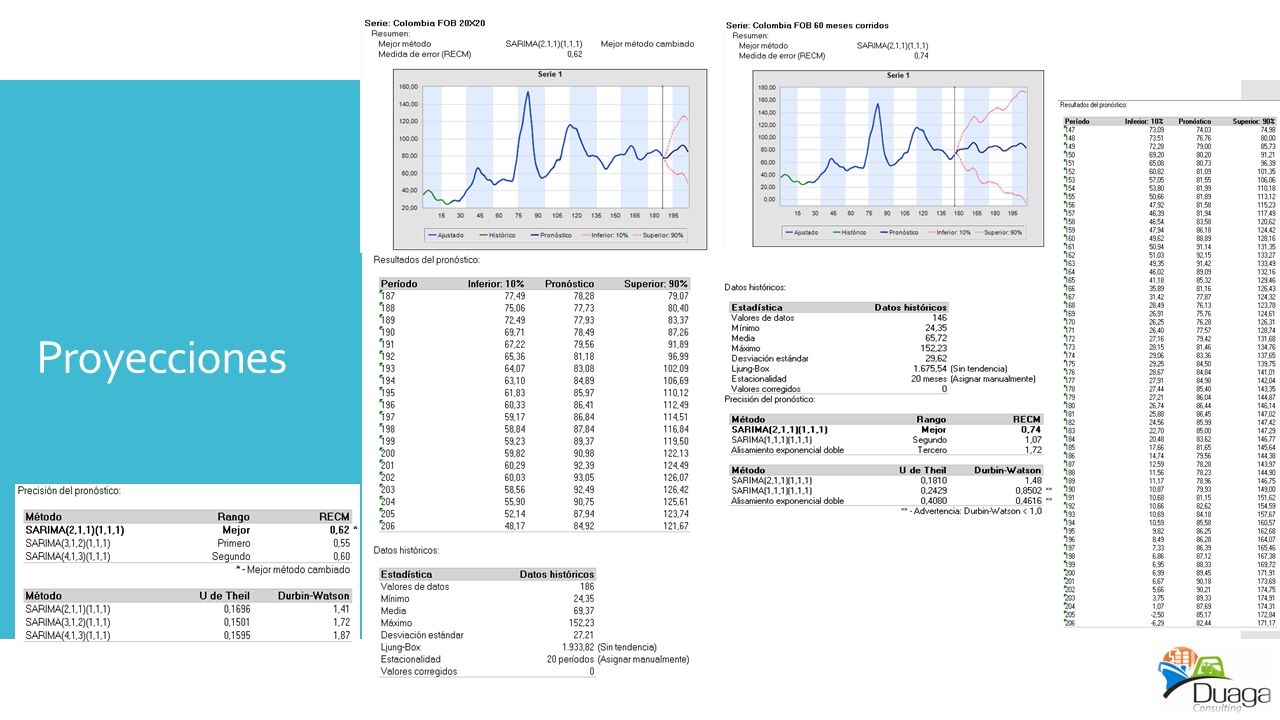Select value 77,49 in center table period 187

[513, 296]
